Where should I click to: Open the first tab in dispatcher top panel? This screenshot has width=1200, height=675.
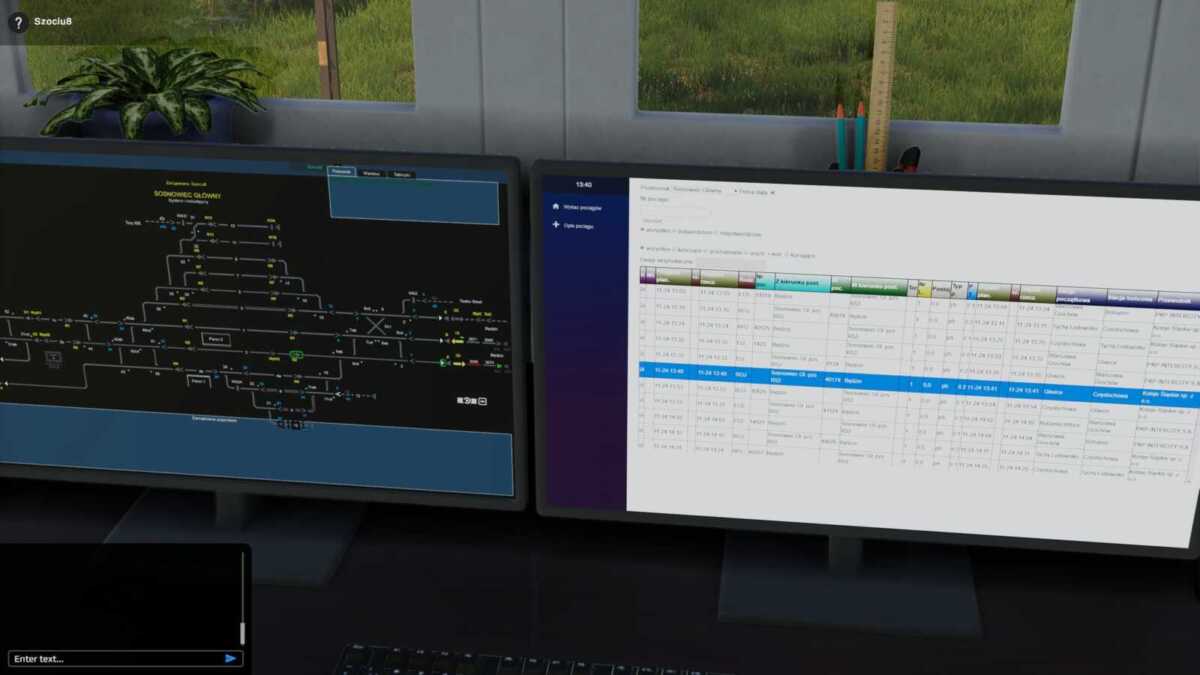(x=341, y=173)
